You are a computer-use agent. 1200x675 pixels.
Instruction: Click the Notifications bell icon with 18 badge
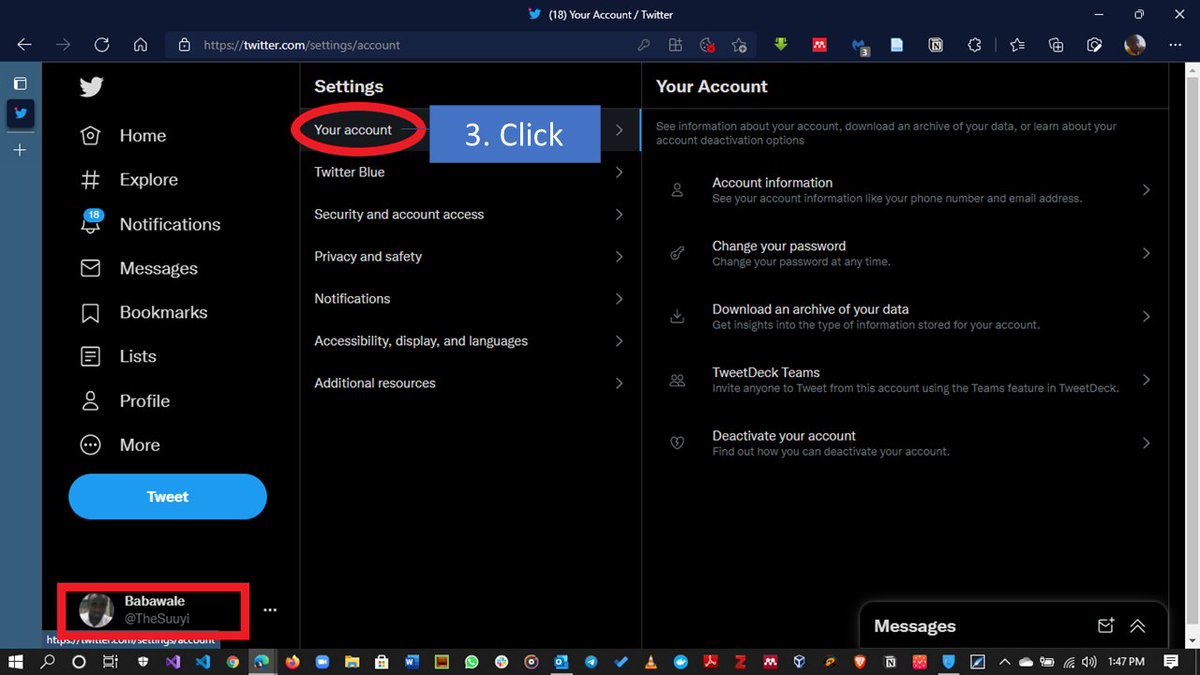click(91, 223)
